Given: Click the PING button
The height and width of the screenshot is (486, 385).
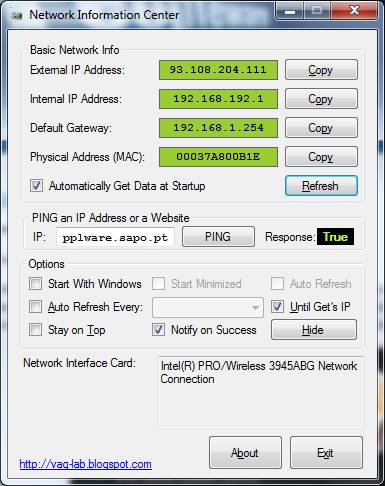Looking at the screenshot, I should (218, 237).
